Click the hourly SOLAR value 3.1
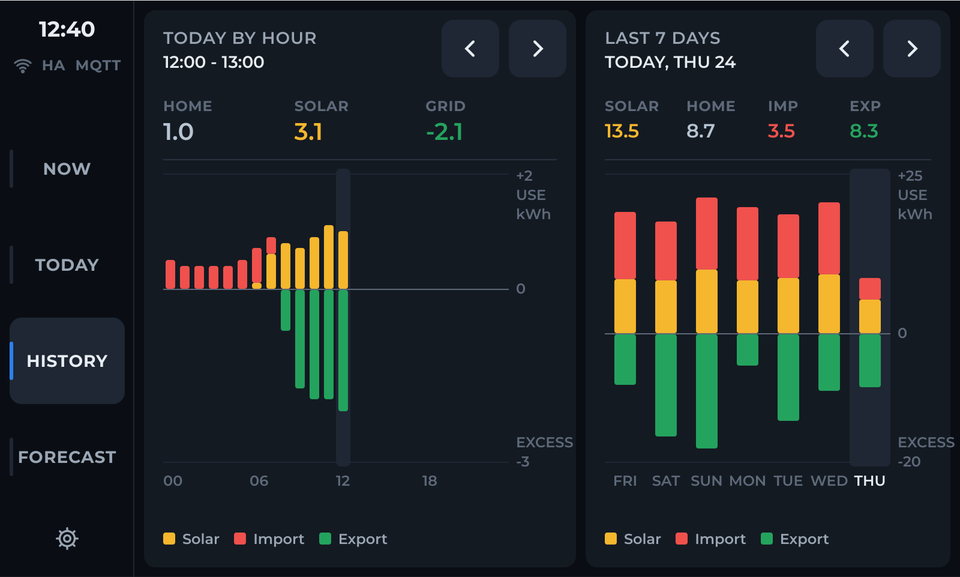This screenshot has width=960, height=577. 308,132
